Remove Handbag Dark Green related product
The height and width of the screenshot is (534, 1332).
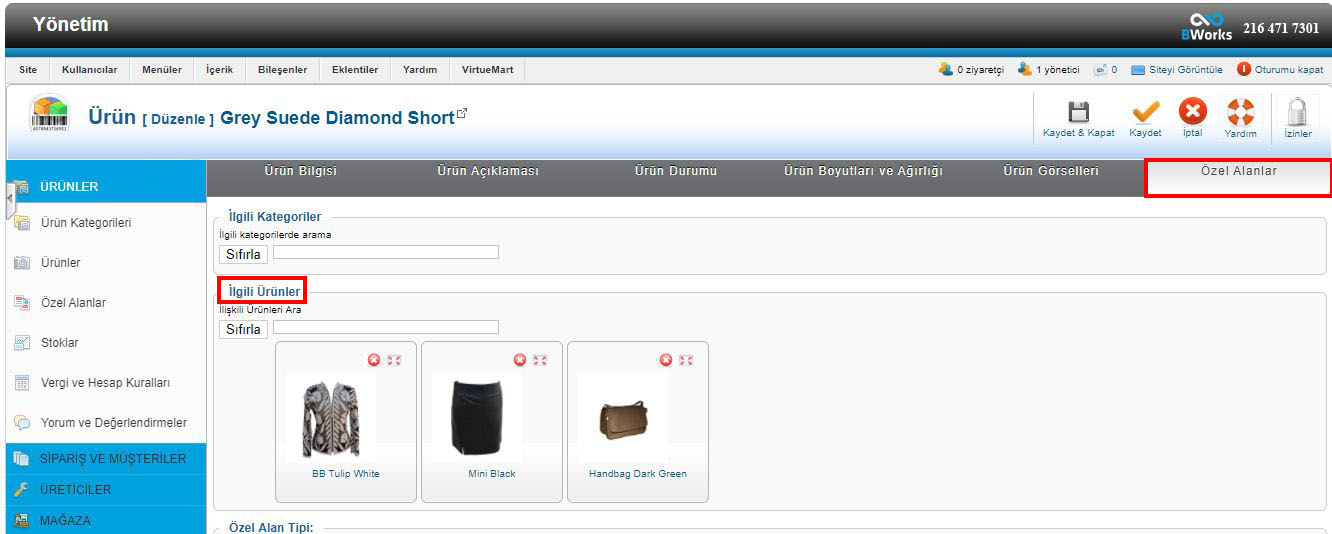666,360
